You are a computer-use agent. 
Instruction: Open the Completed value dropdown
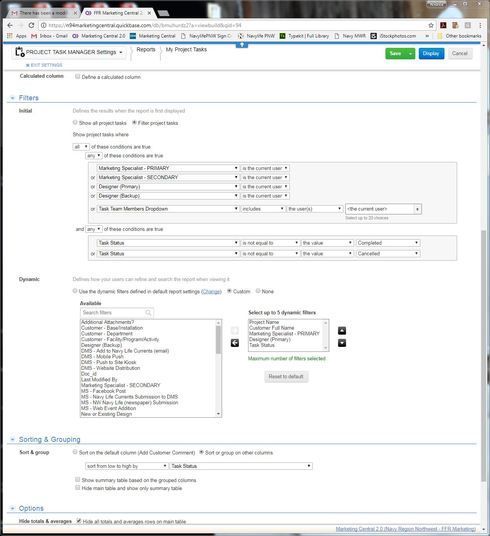388,243
